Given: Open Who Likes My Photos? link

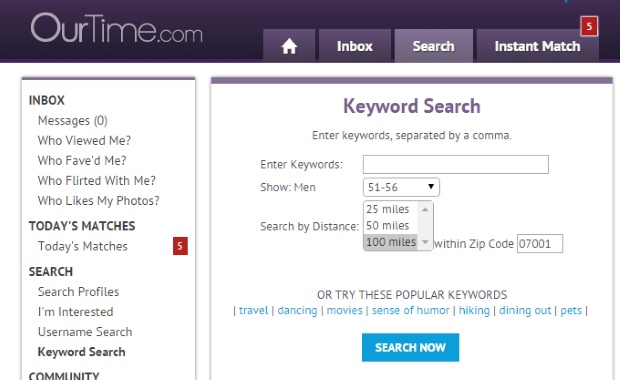Looking at the screenshot, I should pyautogui.click(x=98, y=201).
